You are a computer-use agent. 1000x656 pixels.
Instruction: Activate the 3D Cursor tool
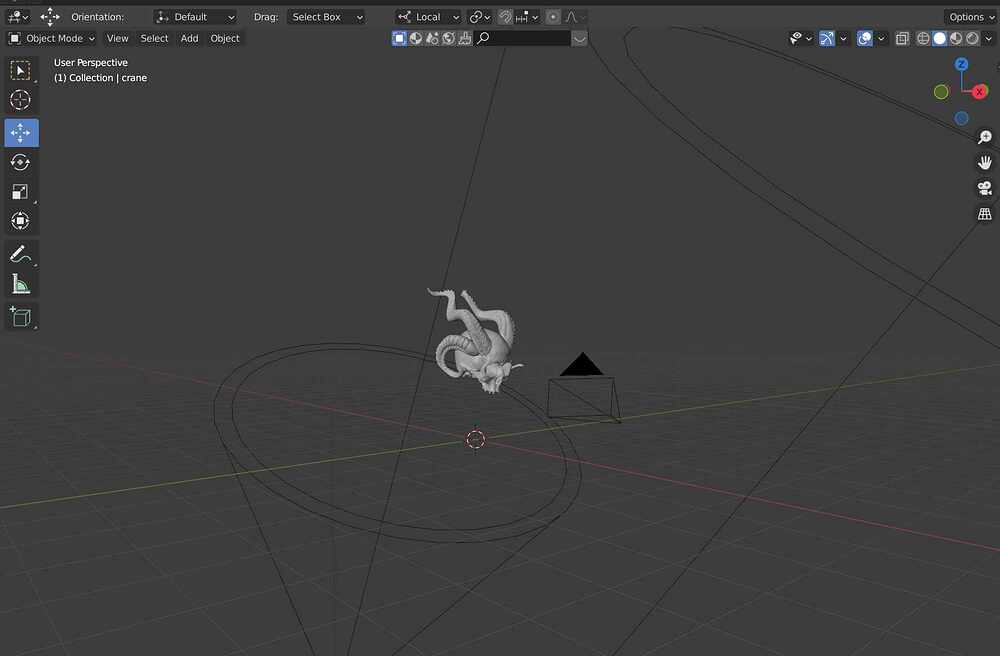21,100
